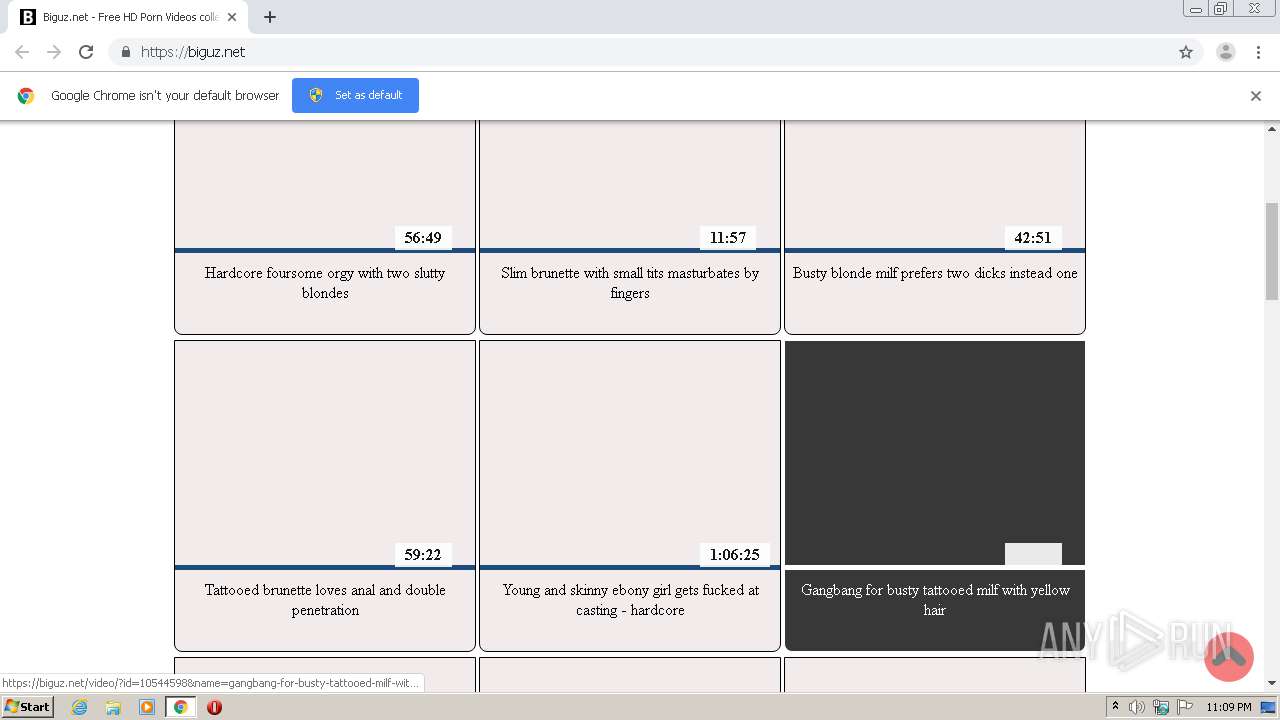Open the volume control in system tray

click(x=1137, y=707)
